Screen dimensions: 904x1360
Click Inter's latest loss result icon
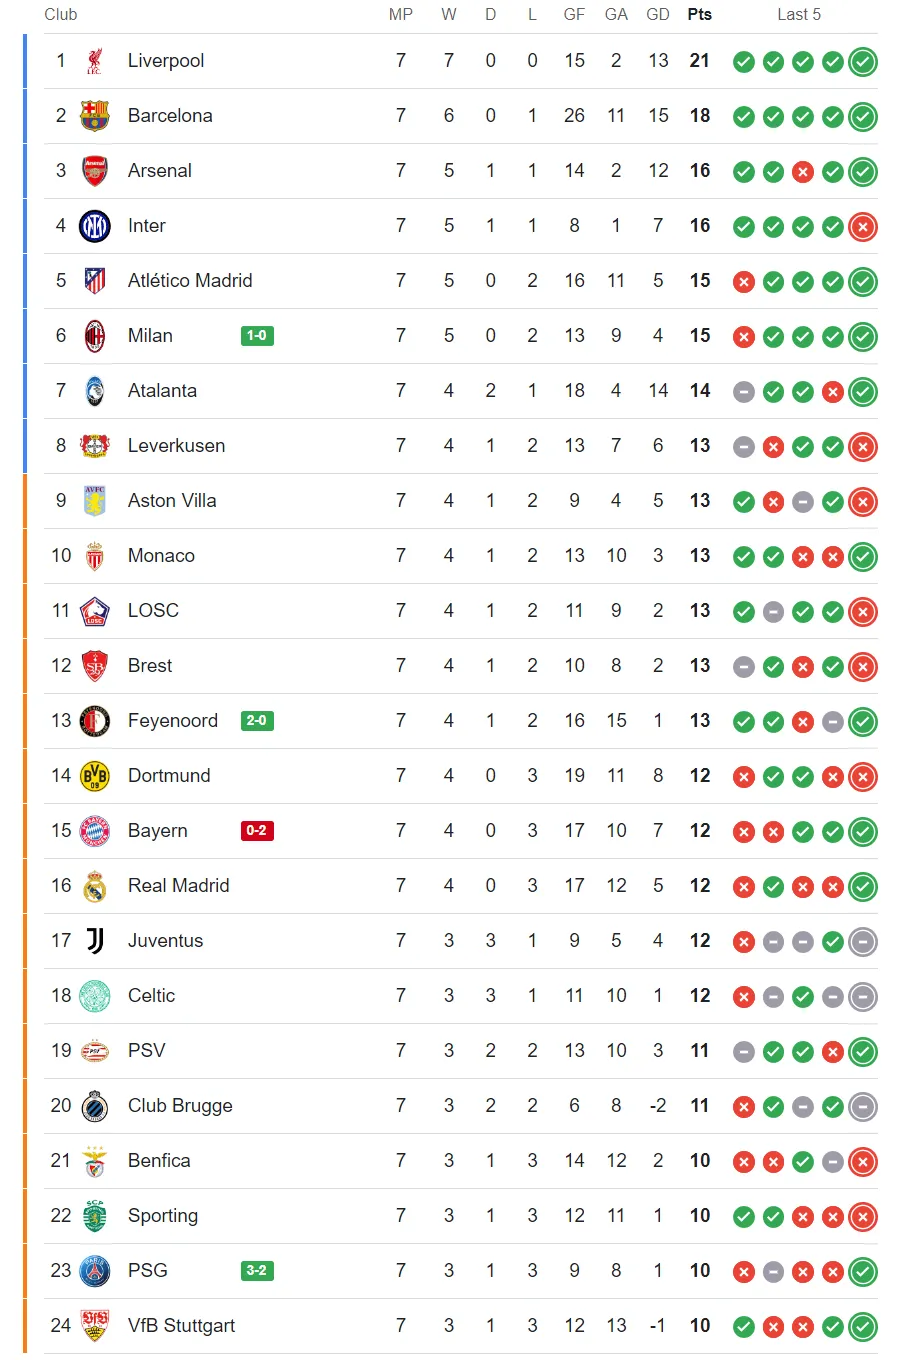(x=863, y=227)
